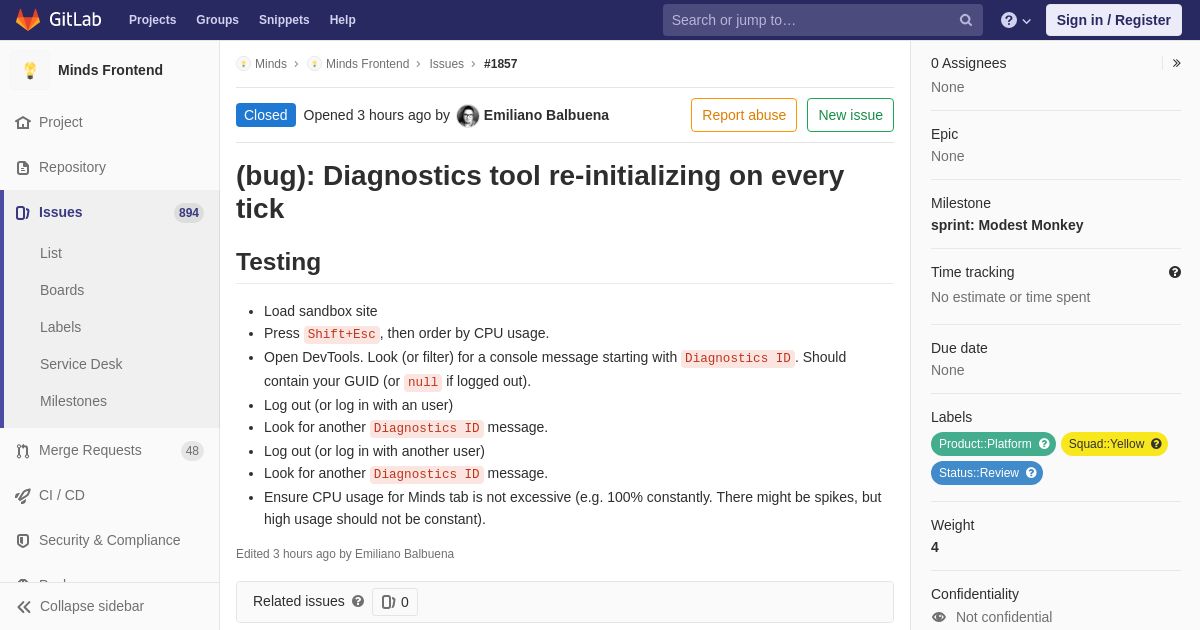Open the Projects menu
The width and height of the screenshot is (1200, 630).
(152, 20)
